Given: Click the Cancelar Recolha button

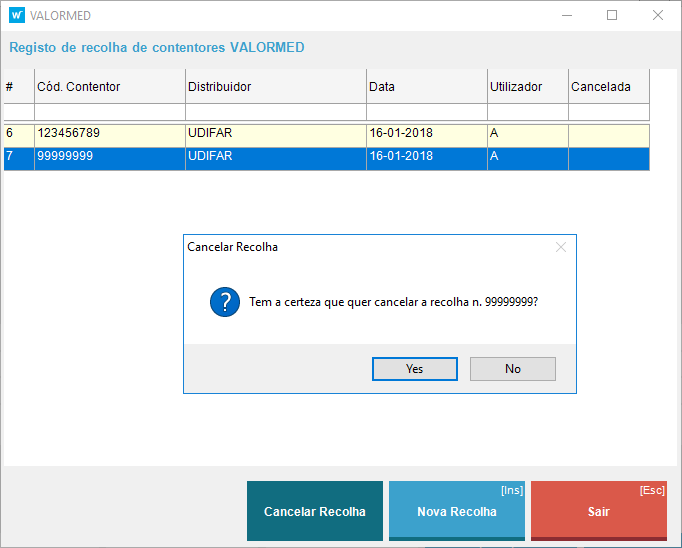Looking at the screenshot, I should pyautogui.click(x=315, y=511).
